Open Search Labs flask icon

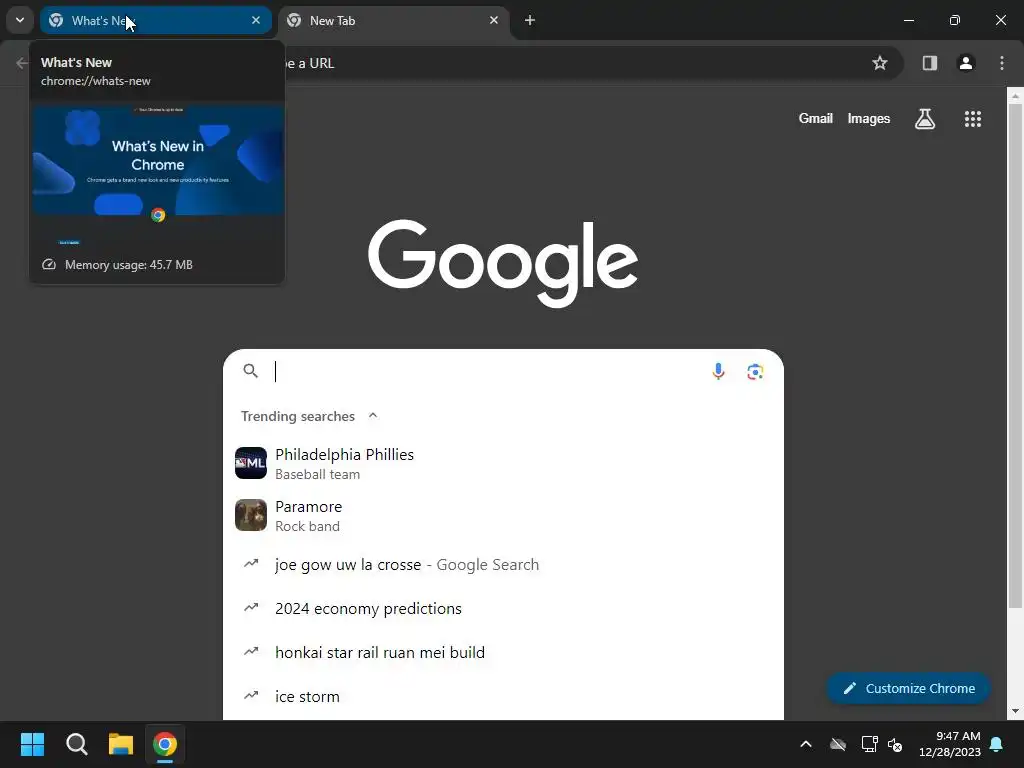point(925,119)
